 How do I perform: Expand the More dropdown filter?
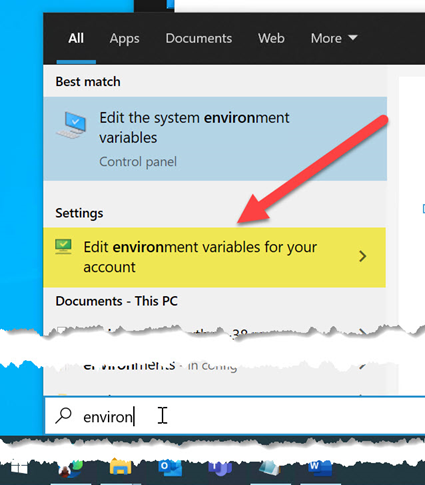click(334, 38)
